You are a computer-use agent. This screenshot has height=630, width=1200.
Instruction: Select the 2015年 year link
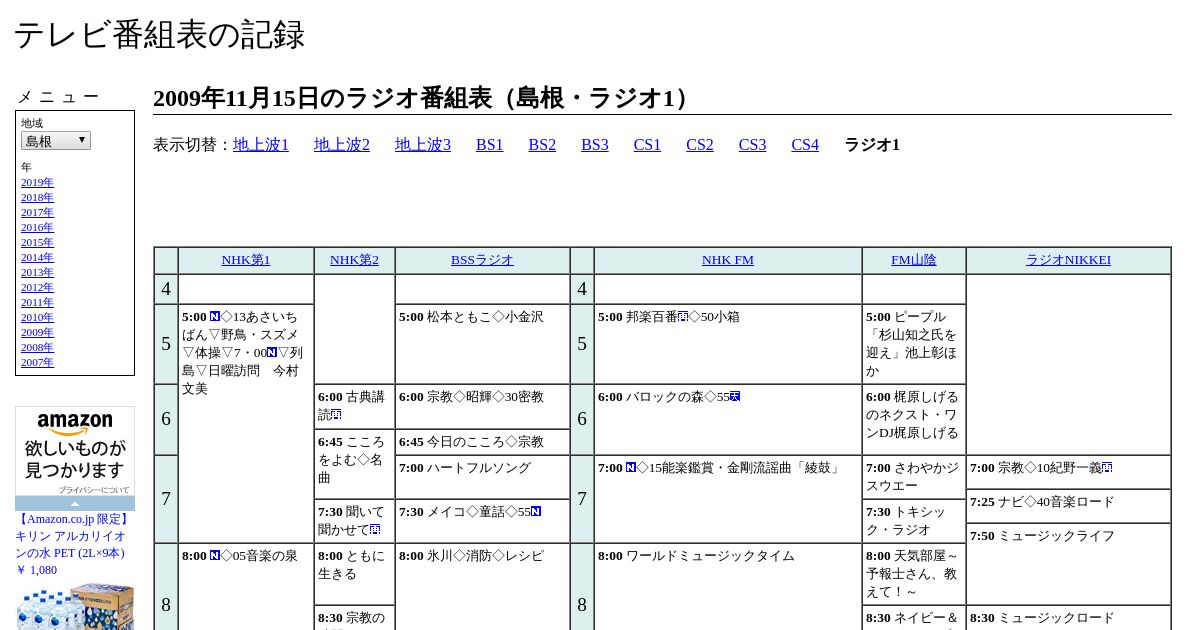click(37, 243)
